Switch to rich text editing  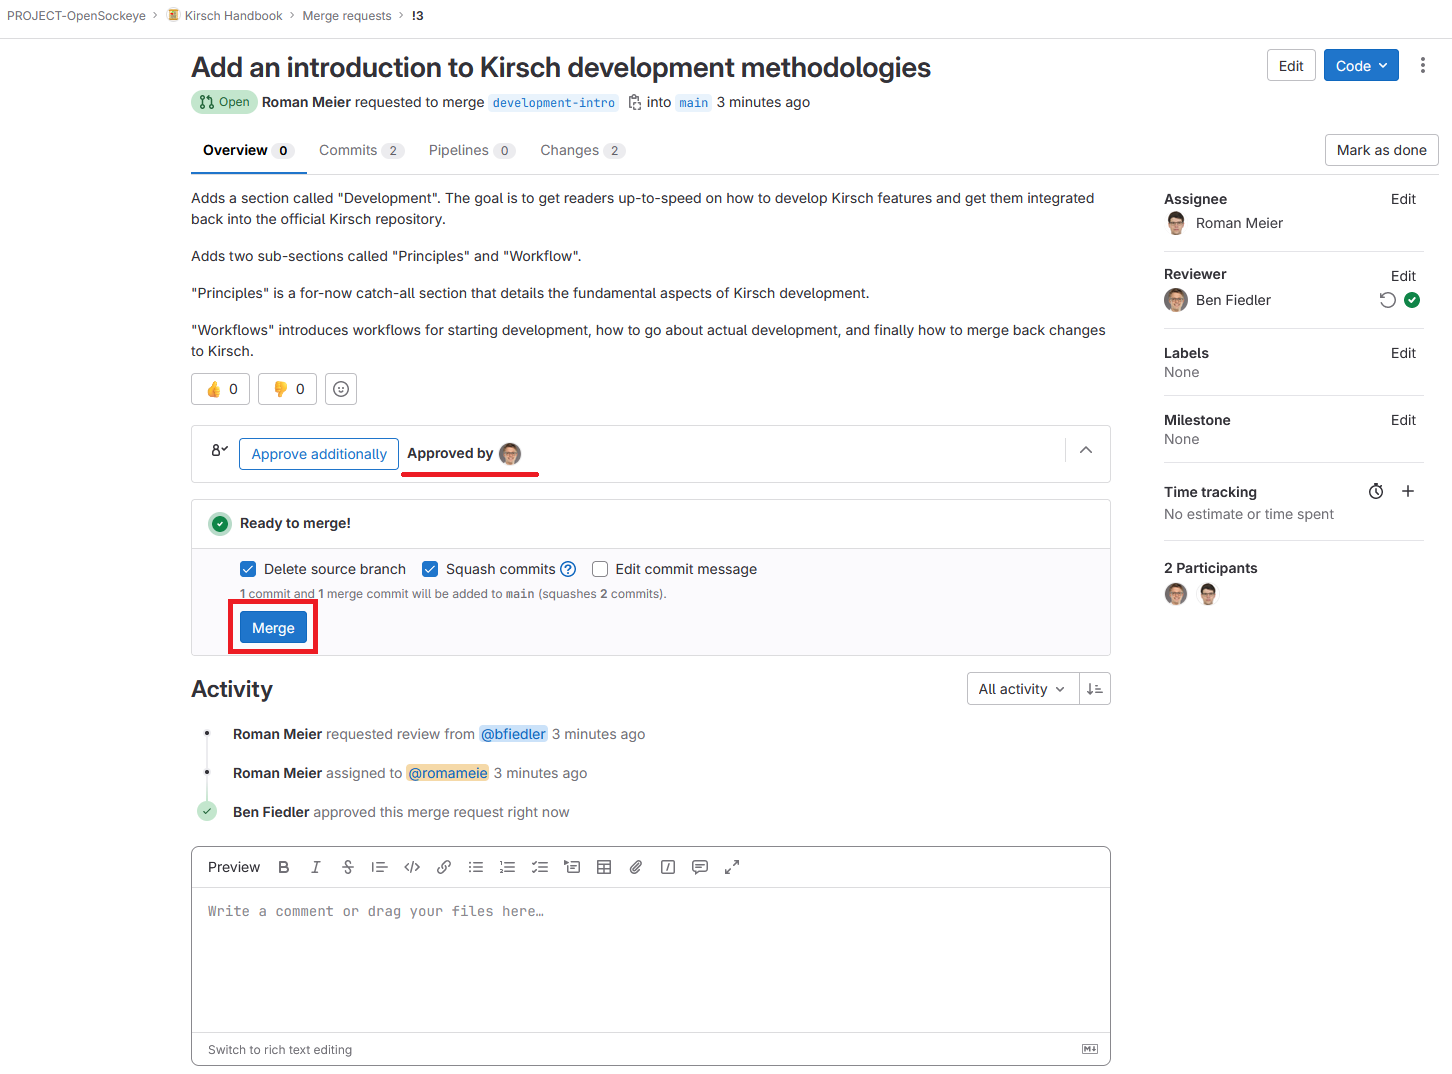click(280, 1050)
